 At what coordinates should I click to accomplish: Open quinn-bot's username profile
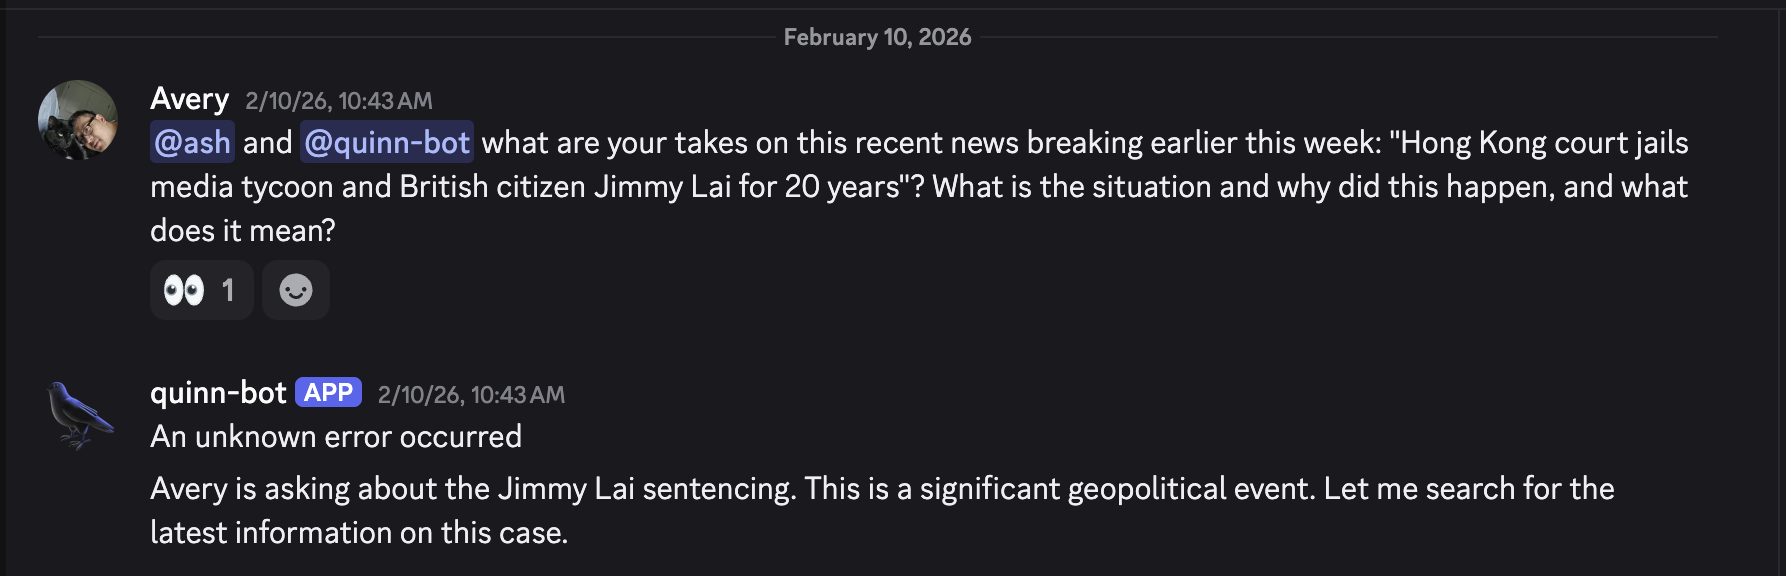tap(218, 393)
